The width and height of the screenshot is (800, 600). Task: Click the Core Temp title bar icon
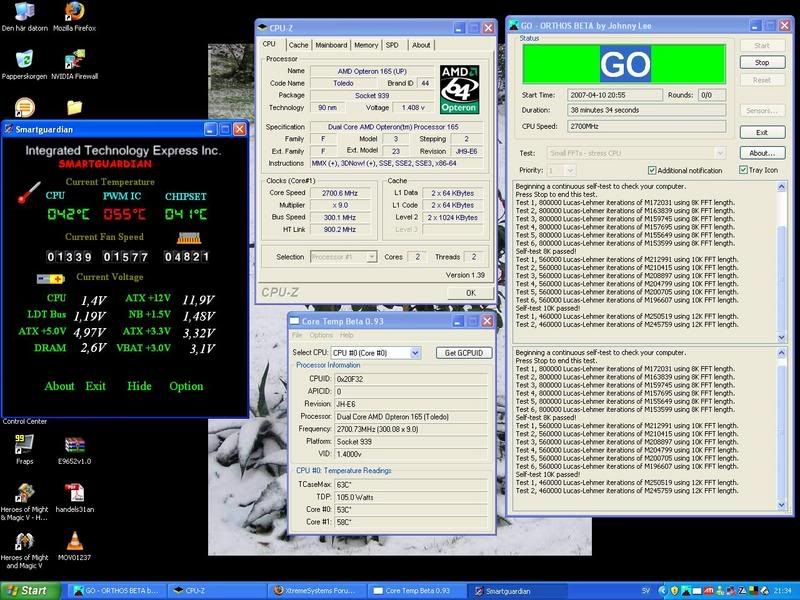(294, 321)
